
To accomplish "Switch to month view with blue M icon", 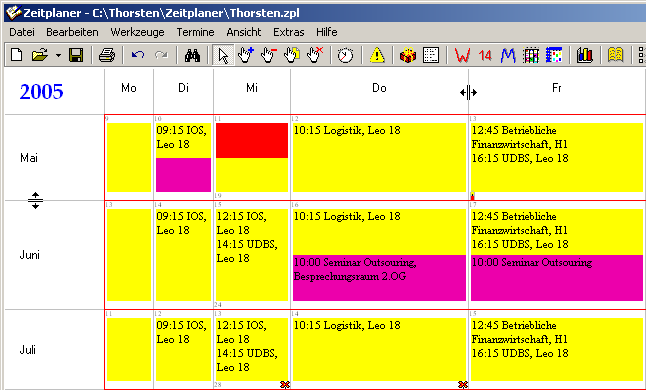I will coord(508,55).
